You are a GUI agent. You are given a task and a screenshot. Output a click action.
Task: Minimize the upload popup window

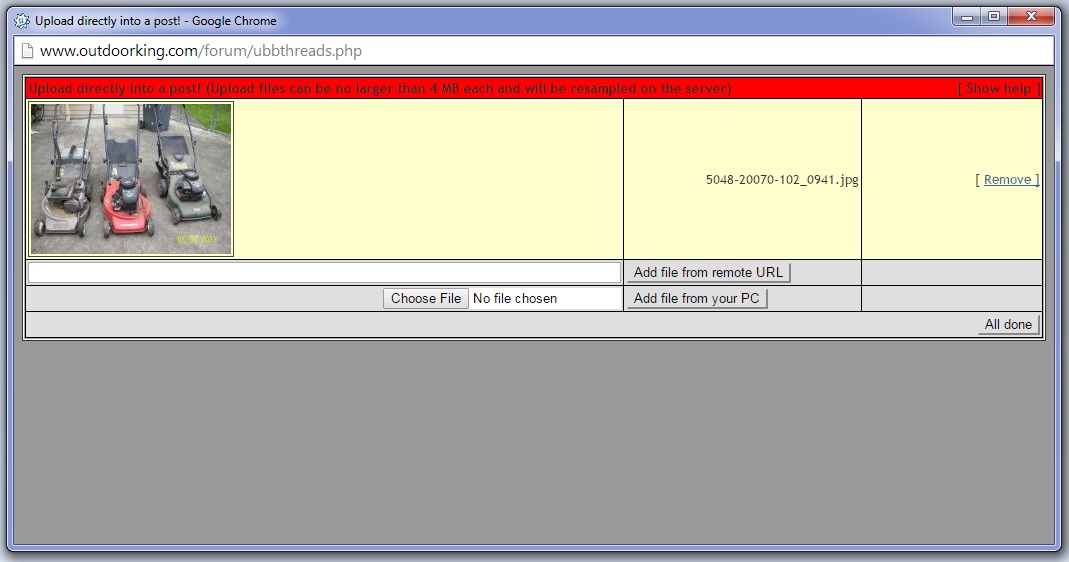pos(968,17)
